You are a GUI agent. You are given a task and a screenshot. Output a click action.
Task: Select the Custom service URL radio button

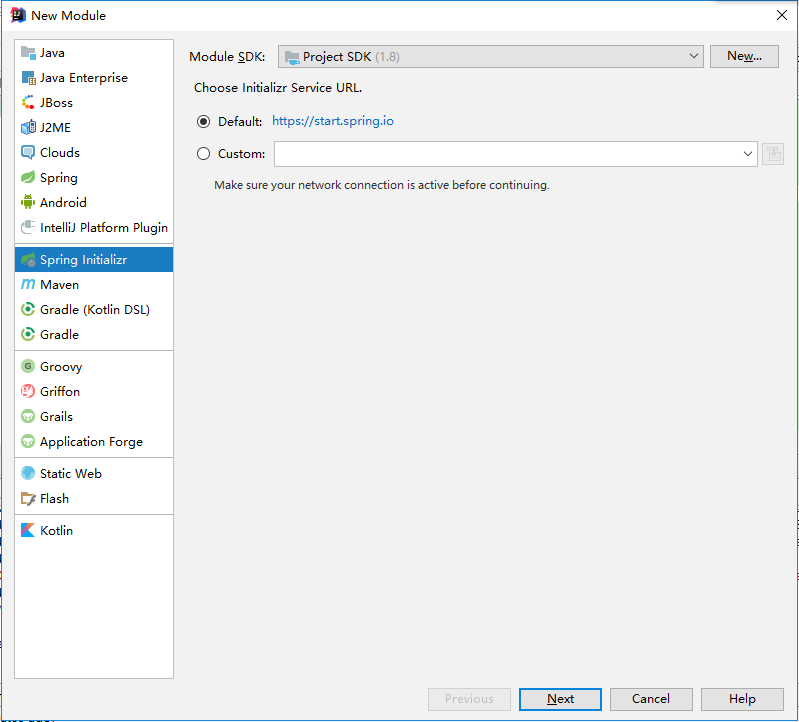(203, 153)
